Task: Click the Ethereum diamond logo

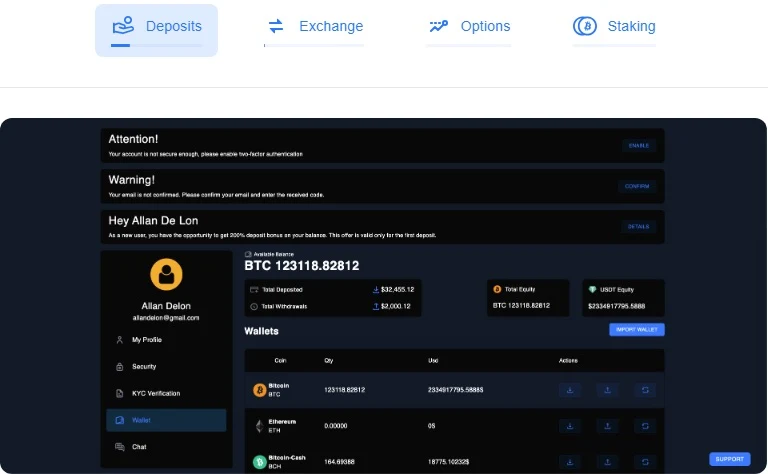Action: coord(260,426)
